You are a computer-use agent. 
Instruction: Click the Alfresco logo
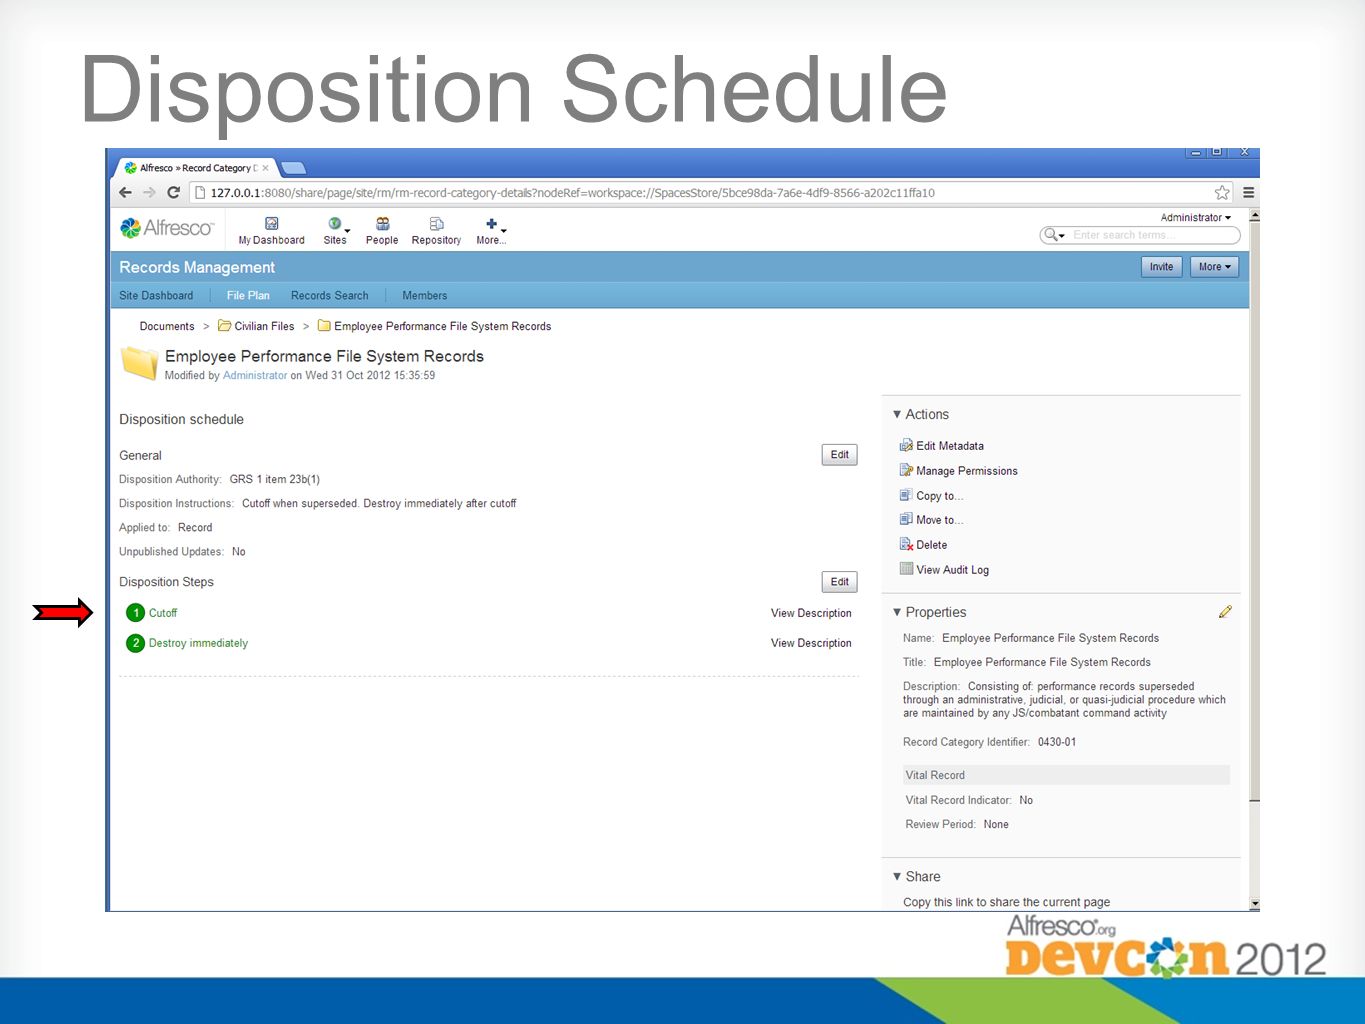coord(166,228)
